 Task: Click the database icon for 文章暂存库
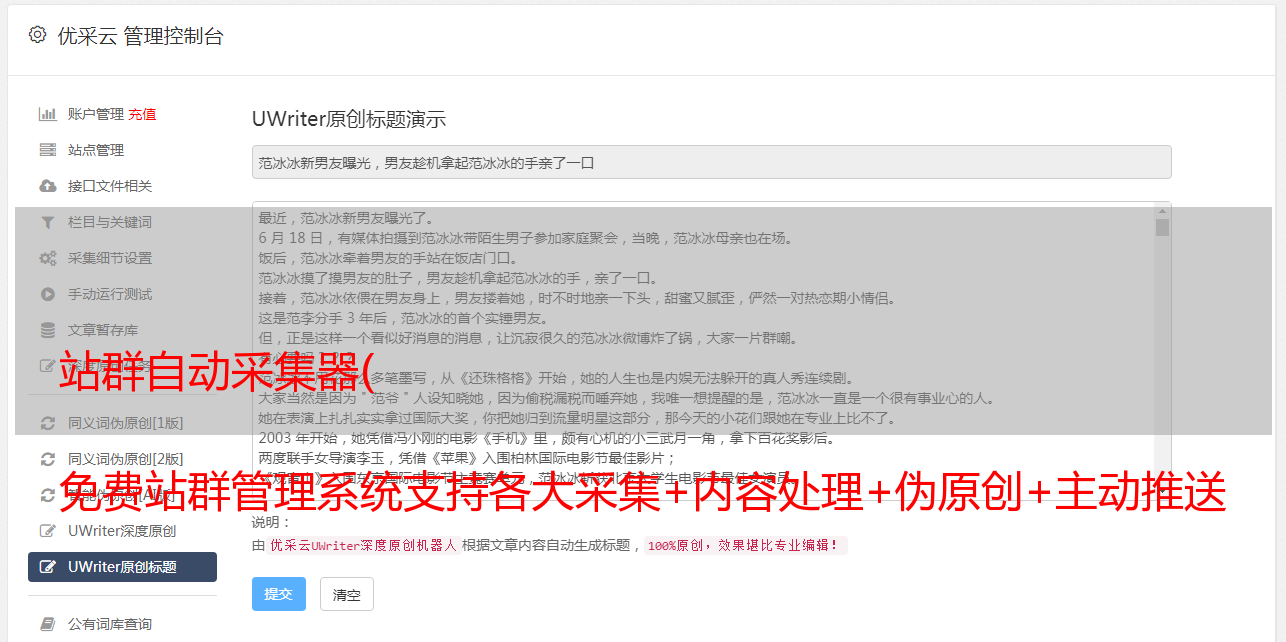pos(47,330)
